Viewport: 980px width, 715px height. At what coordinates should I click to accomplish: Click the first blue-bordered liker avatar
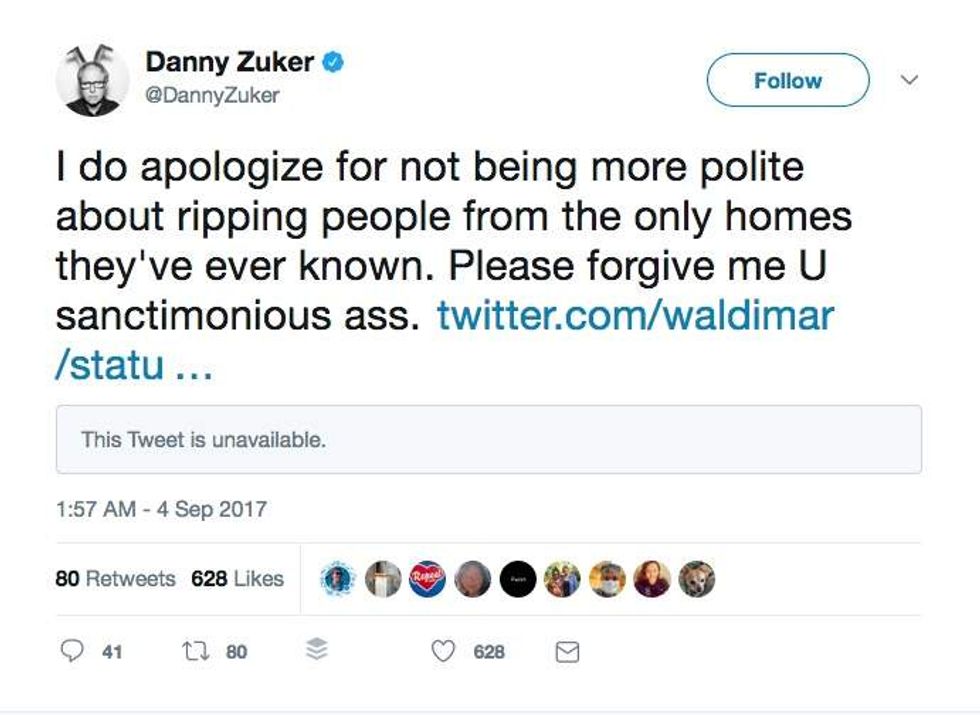click(x=338, y=579)
